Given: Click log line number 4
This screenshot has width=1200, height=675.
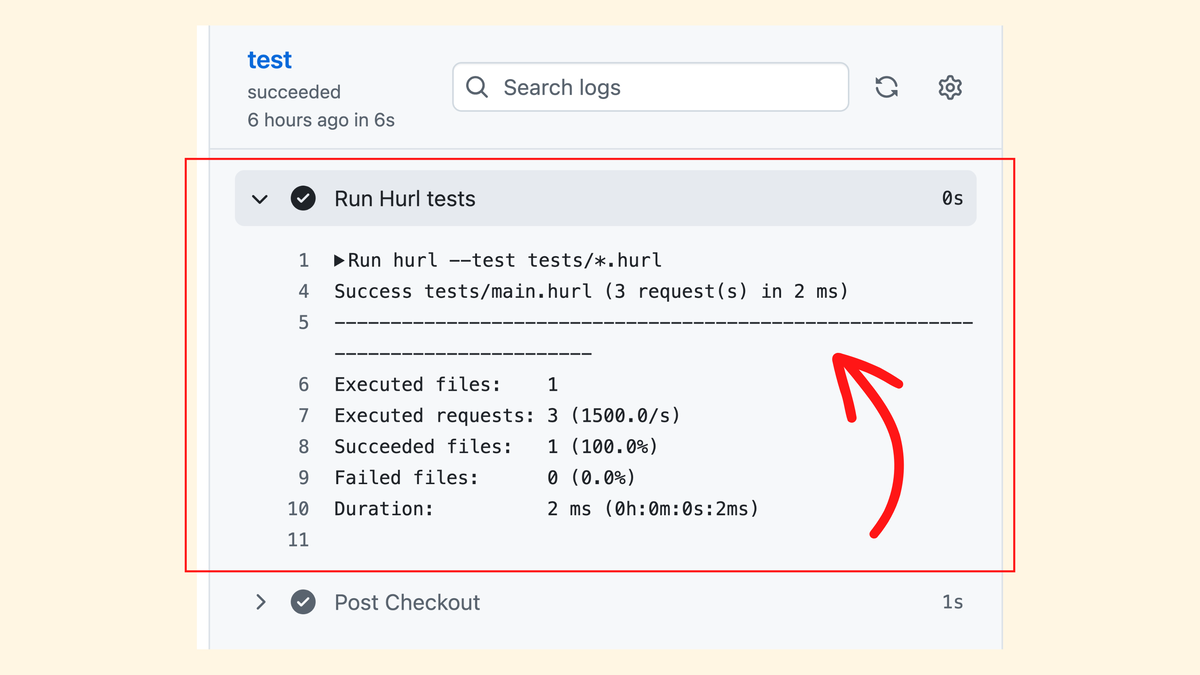Looking at the screenshot, I should (x=304, y=292).
